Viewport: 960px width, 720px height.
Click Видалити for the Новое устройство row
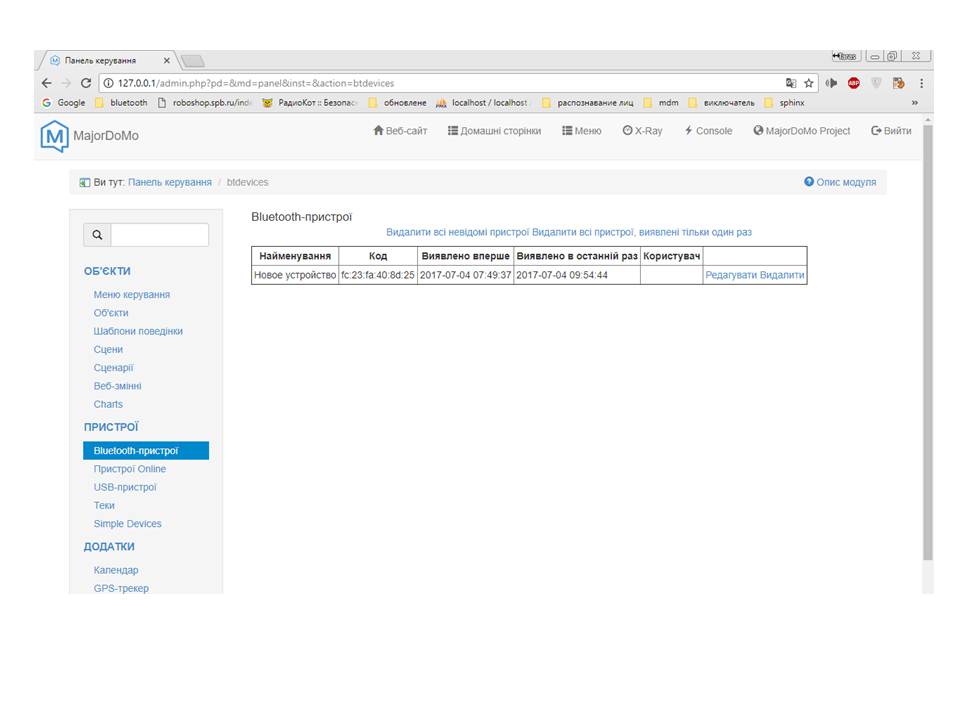782,275
